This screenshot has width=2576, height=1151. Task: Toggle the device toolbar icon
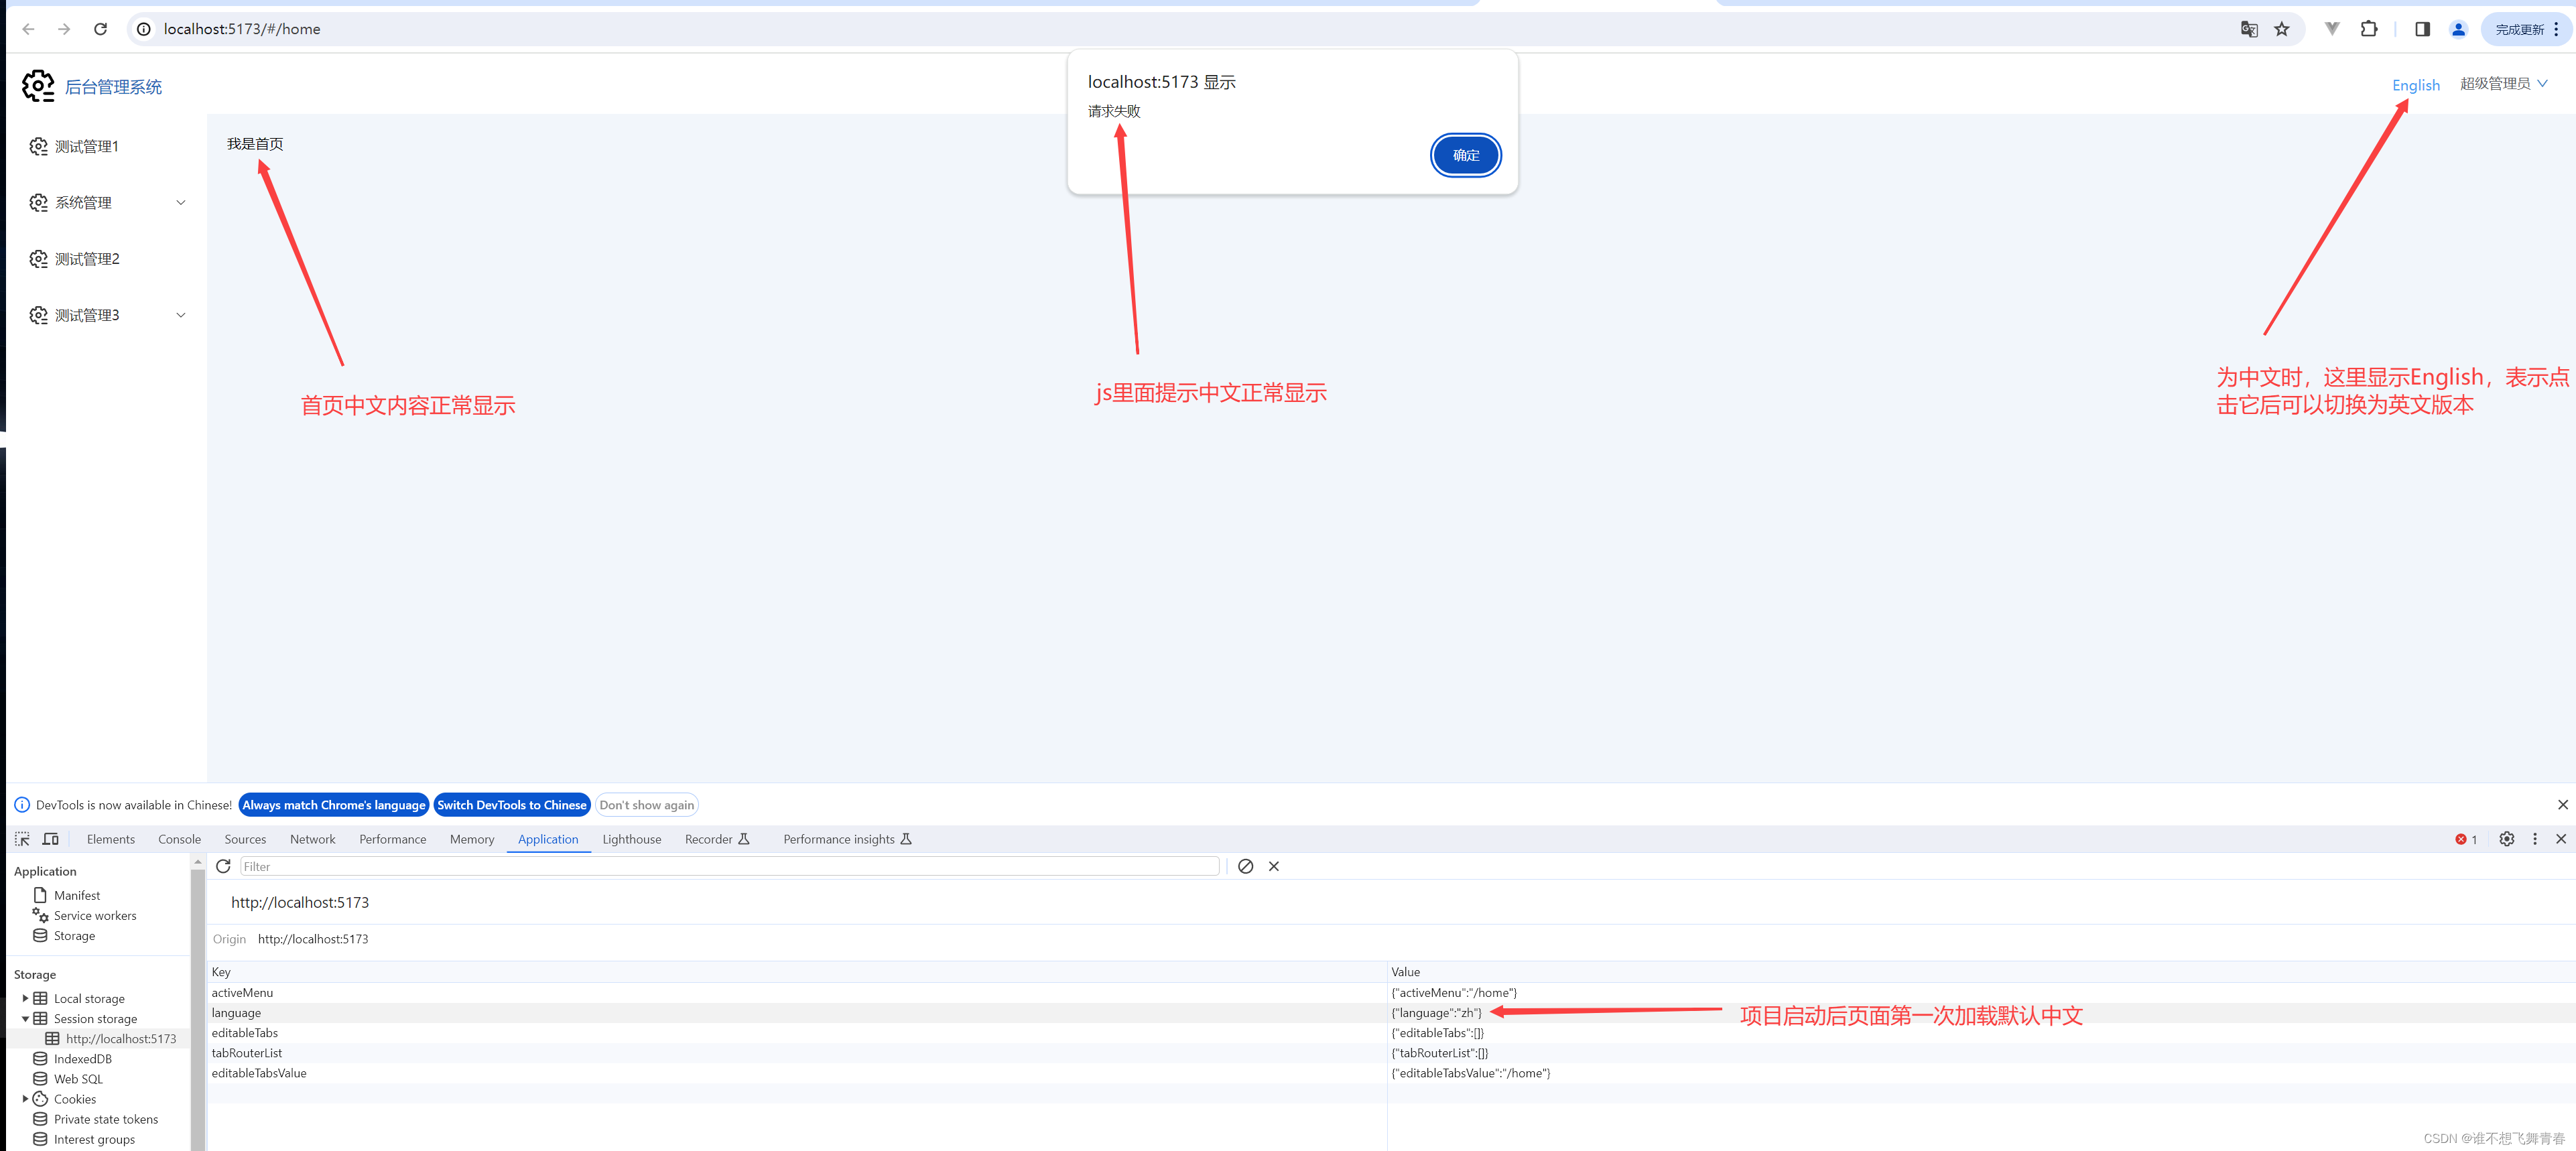51,839
